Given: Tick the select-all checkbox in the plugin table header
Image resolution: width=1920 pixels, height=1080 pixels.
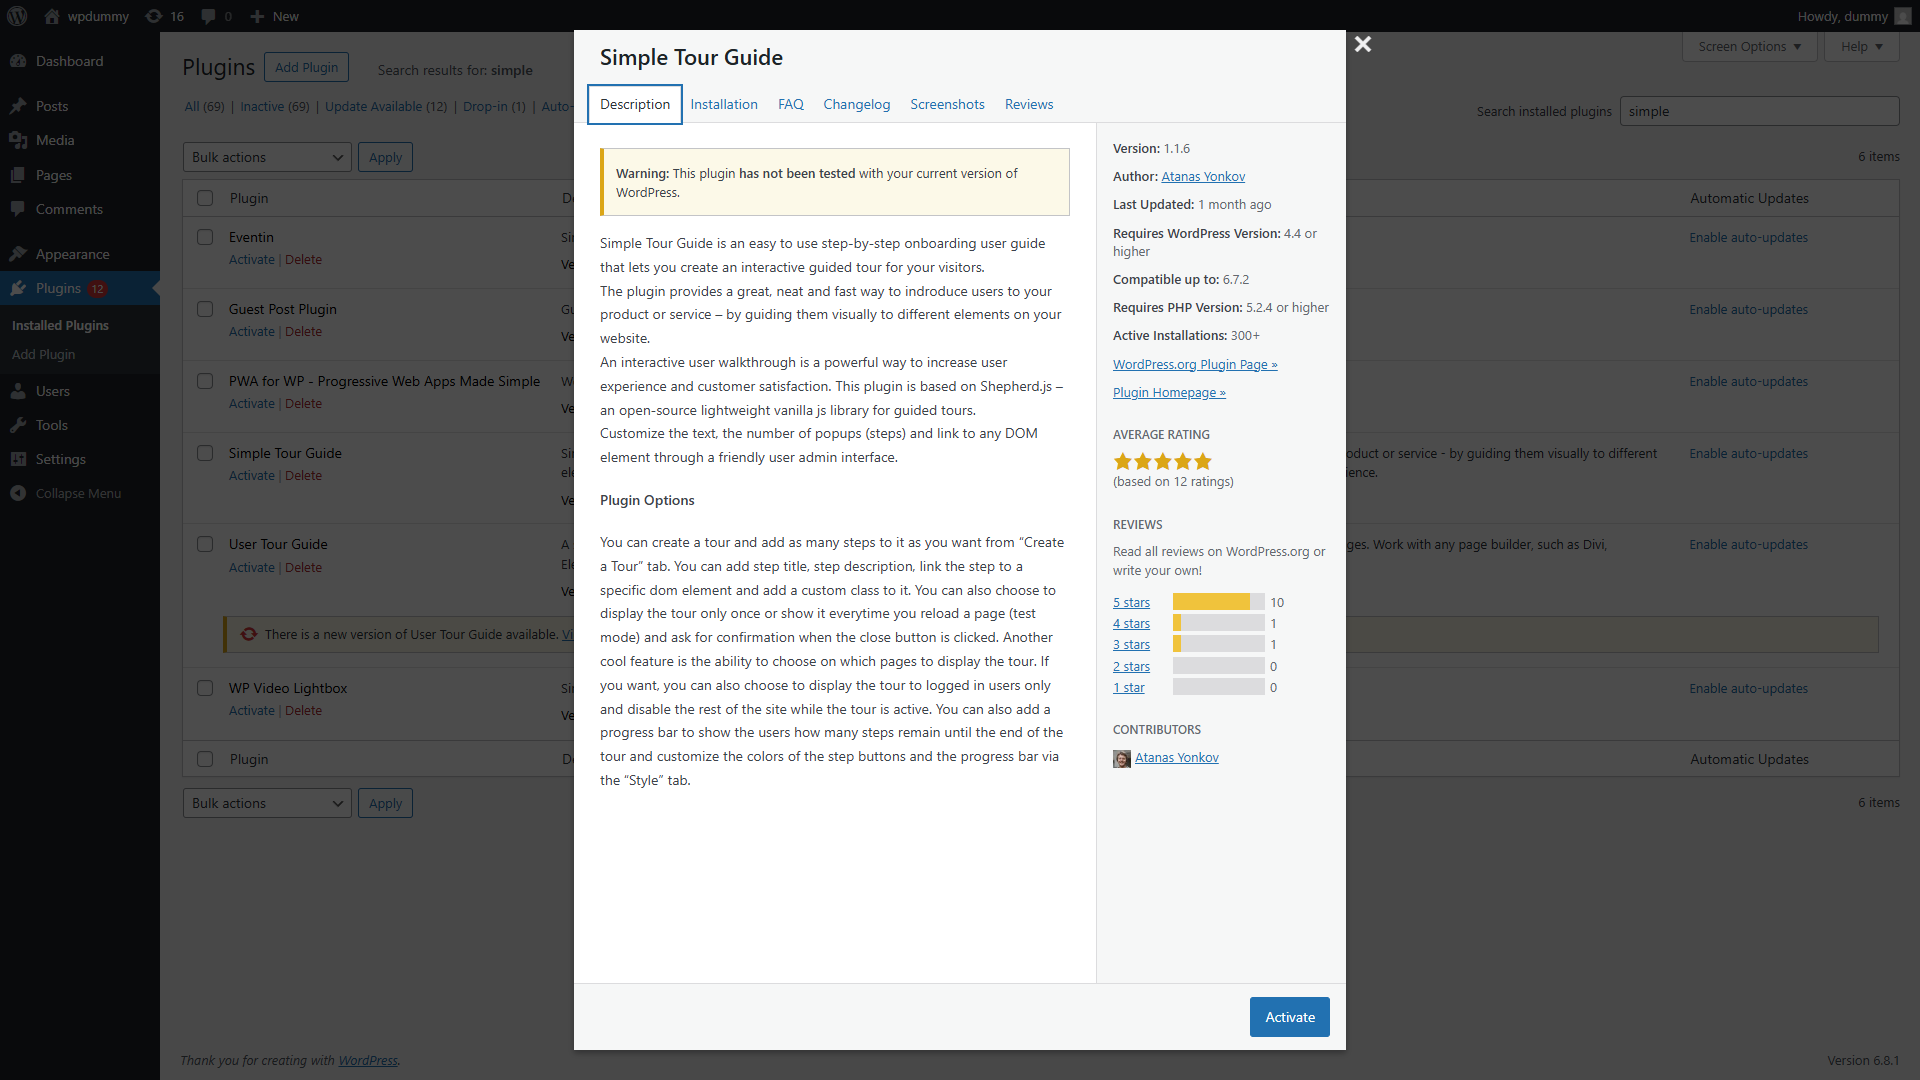Looking at the screenshot, I should point(205,198).
